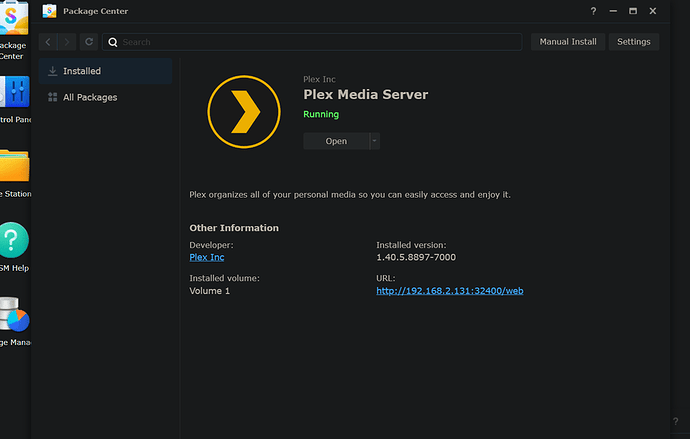Click the Installed volume: label
This screenshot has height=439, width=690.
coord(224,278)
